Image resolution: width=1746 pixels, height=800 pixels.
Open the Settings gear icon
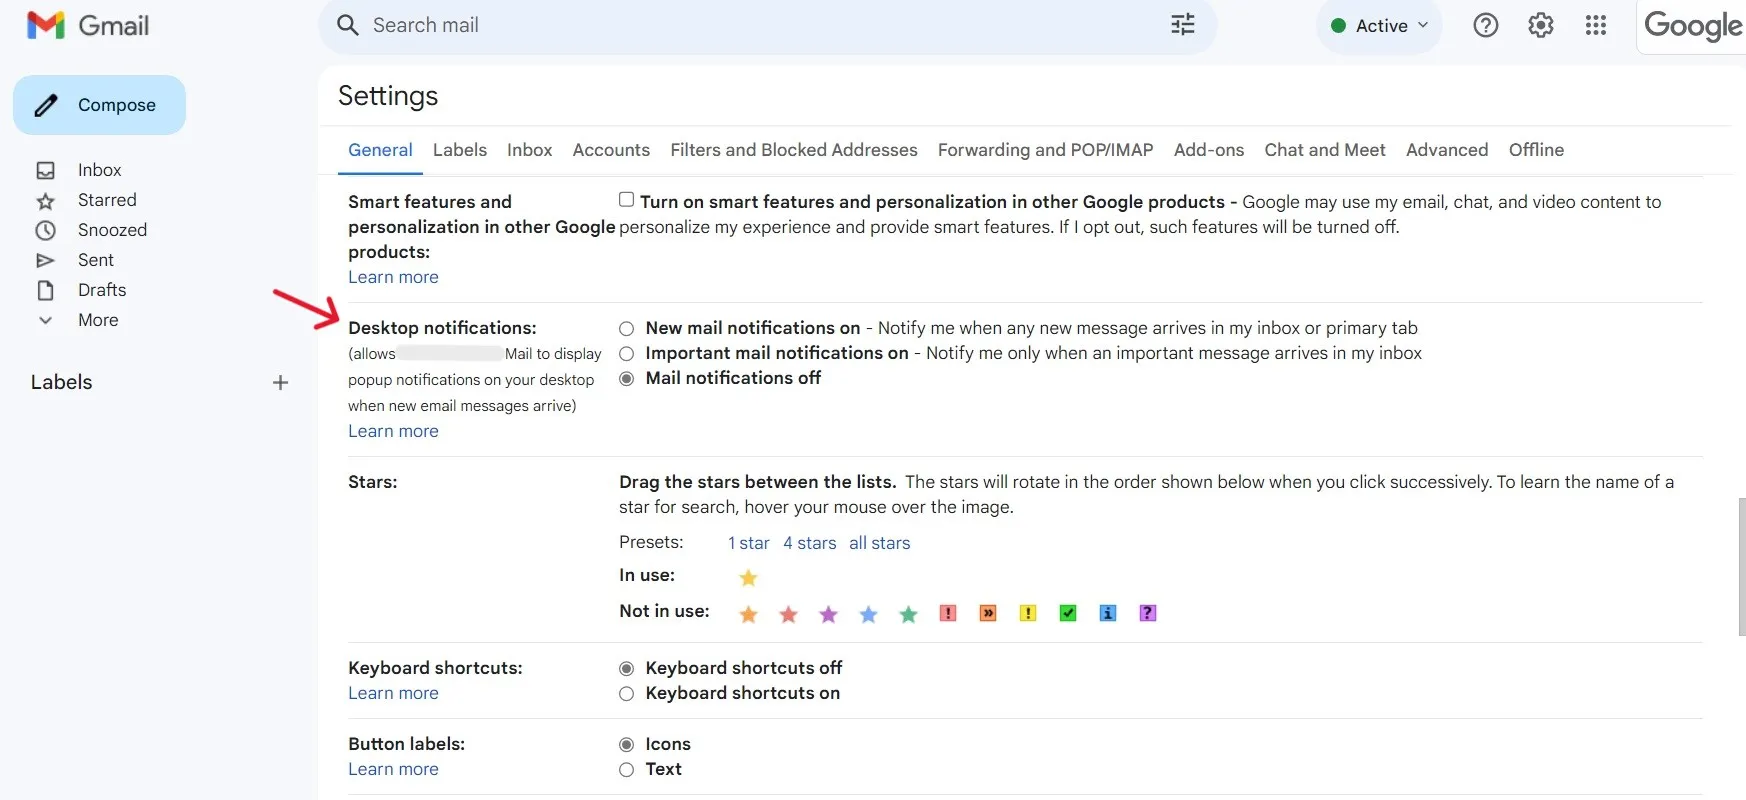point(1540,26)
